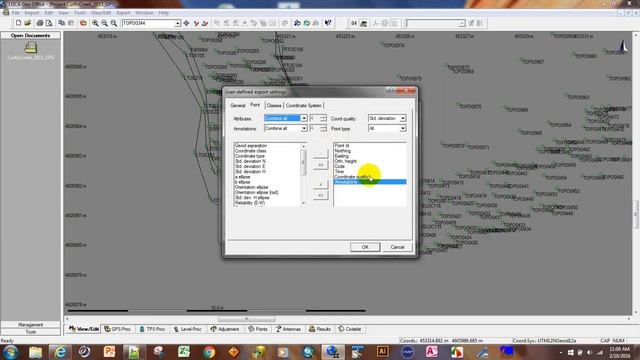Click the add single '>' button
The image size is (640, 360).
[321, 154]
